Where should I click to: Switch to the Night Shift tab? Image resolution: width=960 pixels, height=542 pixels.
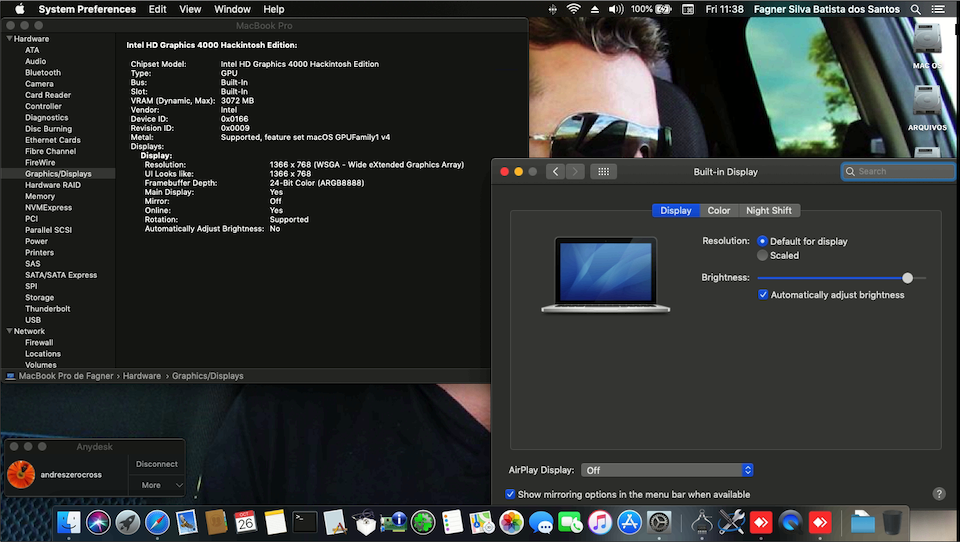(x=769, y=210)
